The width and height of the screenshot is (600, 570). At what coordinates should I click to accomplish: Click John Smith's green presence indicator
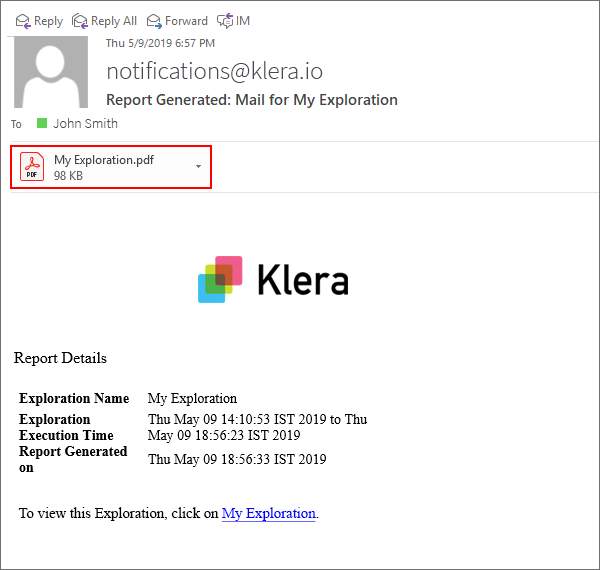point(42,123)
